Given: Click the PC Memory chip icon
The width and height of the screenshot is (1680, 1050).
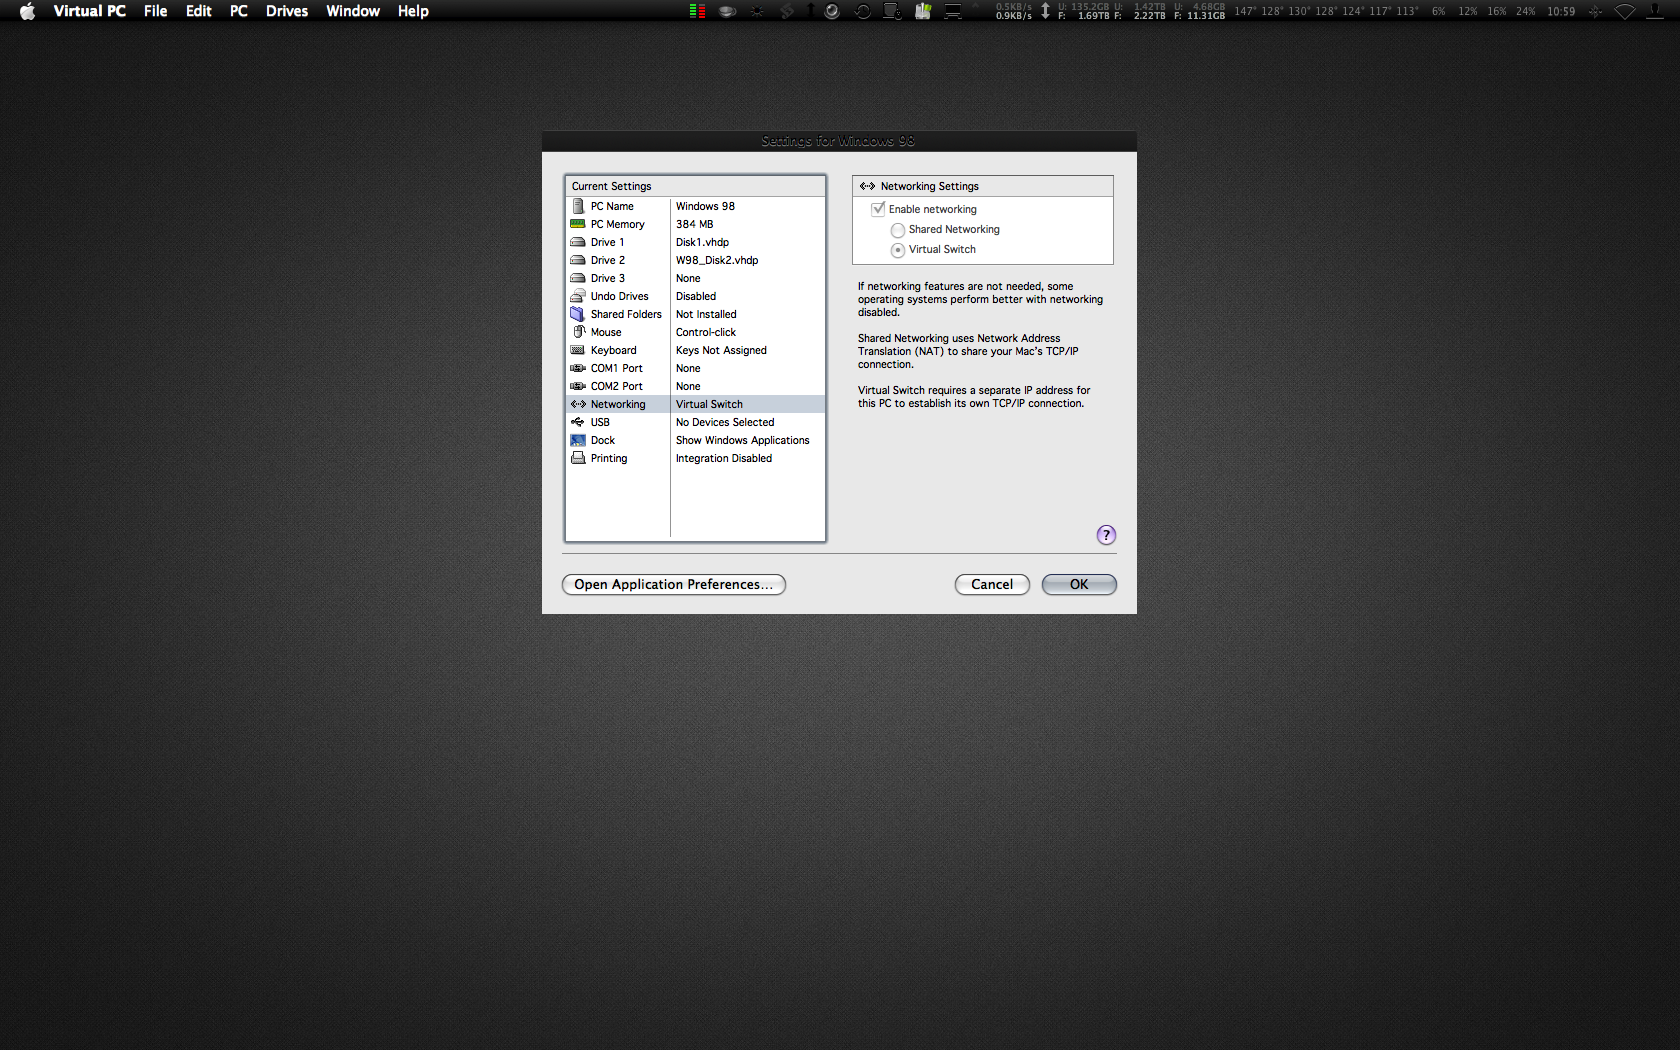Looking at the screenshot, I should pyautogui.click(x=578, y=224).
